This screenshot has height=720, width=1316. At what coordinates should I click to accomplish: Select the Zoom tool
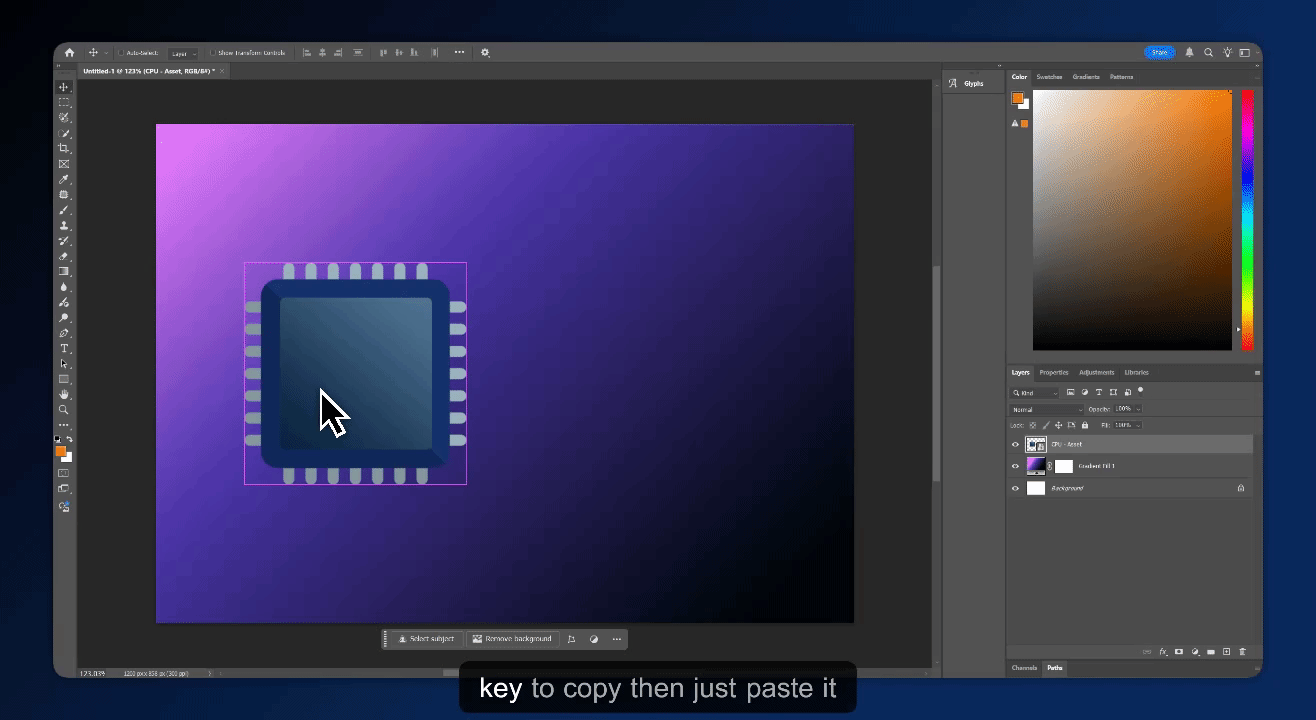coord(64,409)
